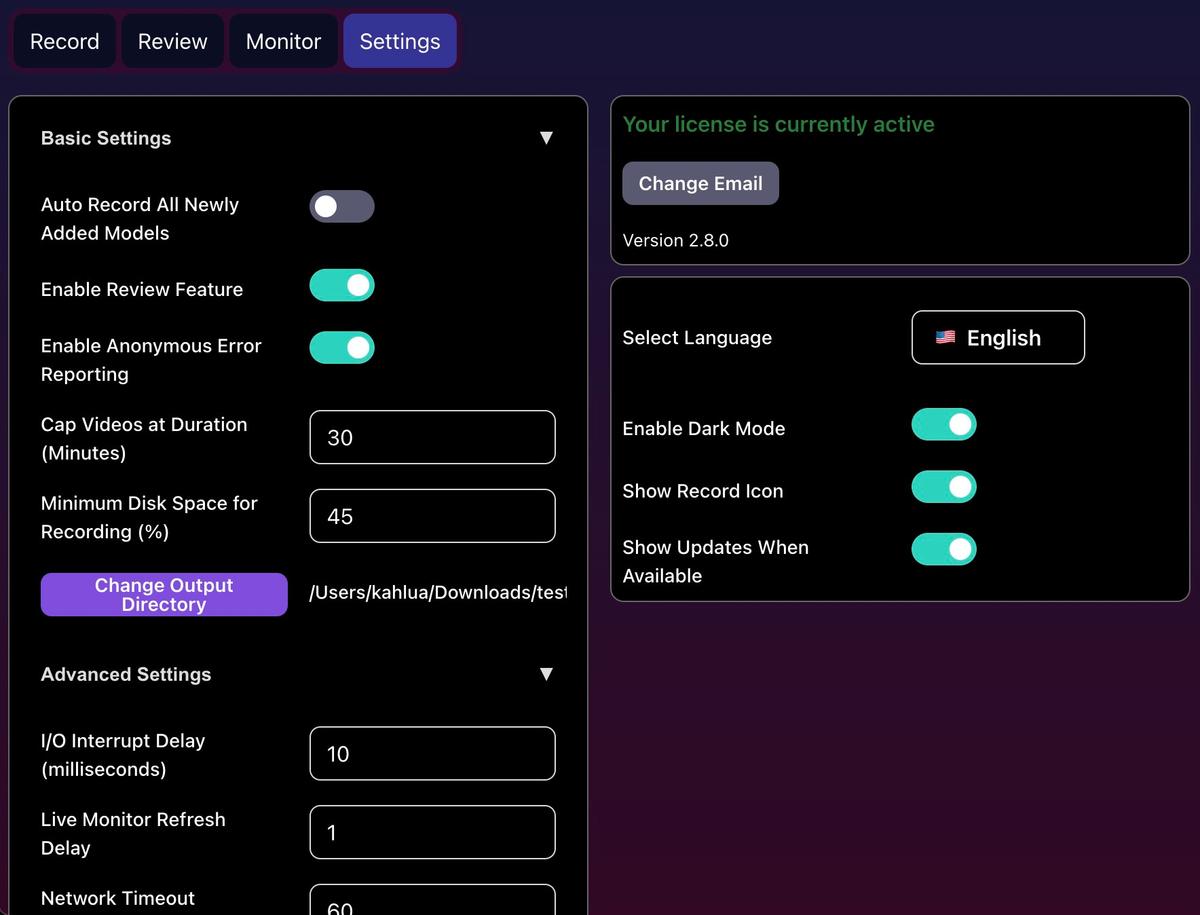This screenshot has height=915, width=1200.
Task: Click Change Output Directory button
Action: coord(164,595)
